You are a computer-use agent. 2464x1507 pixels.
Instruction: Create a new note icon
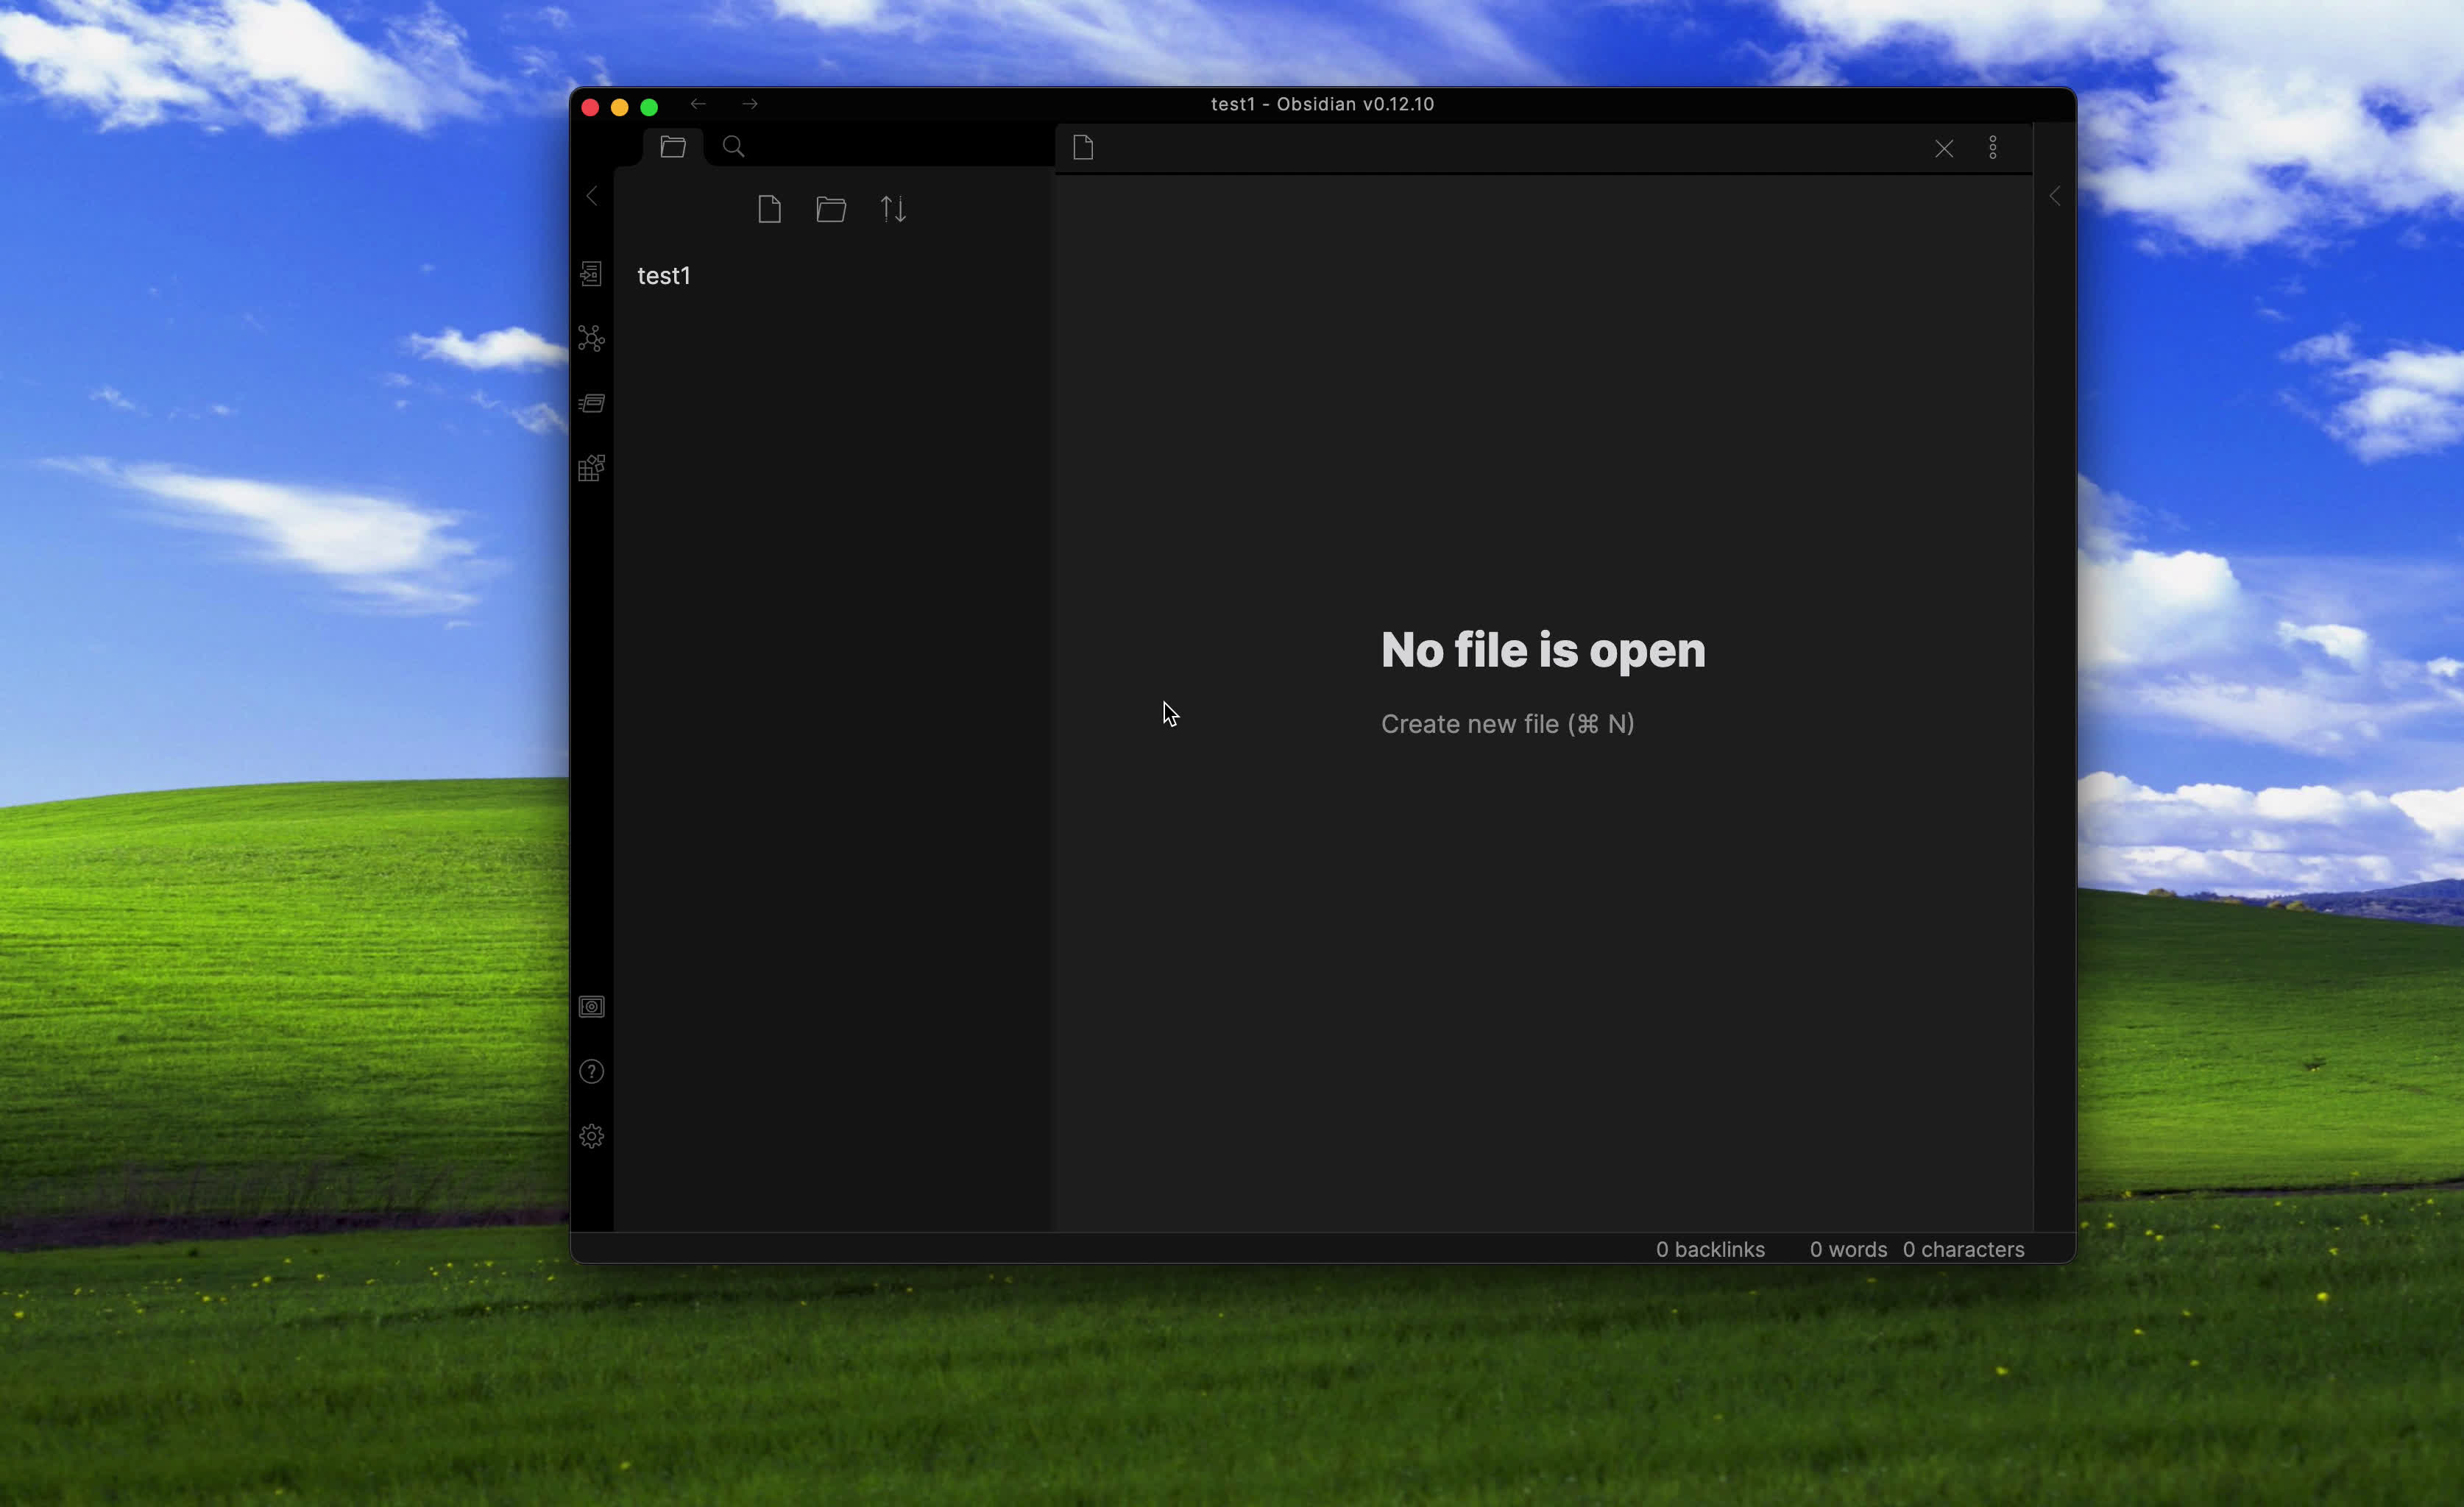(x=769, y=209)
